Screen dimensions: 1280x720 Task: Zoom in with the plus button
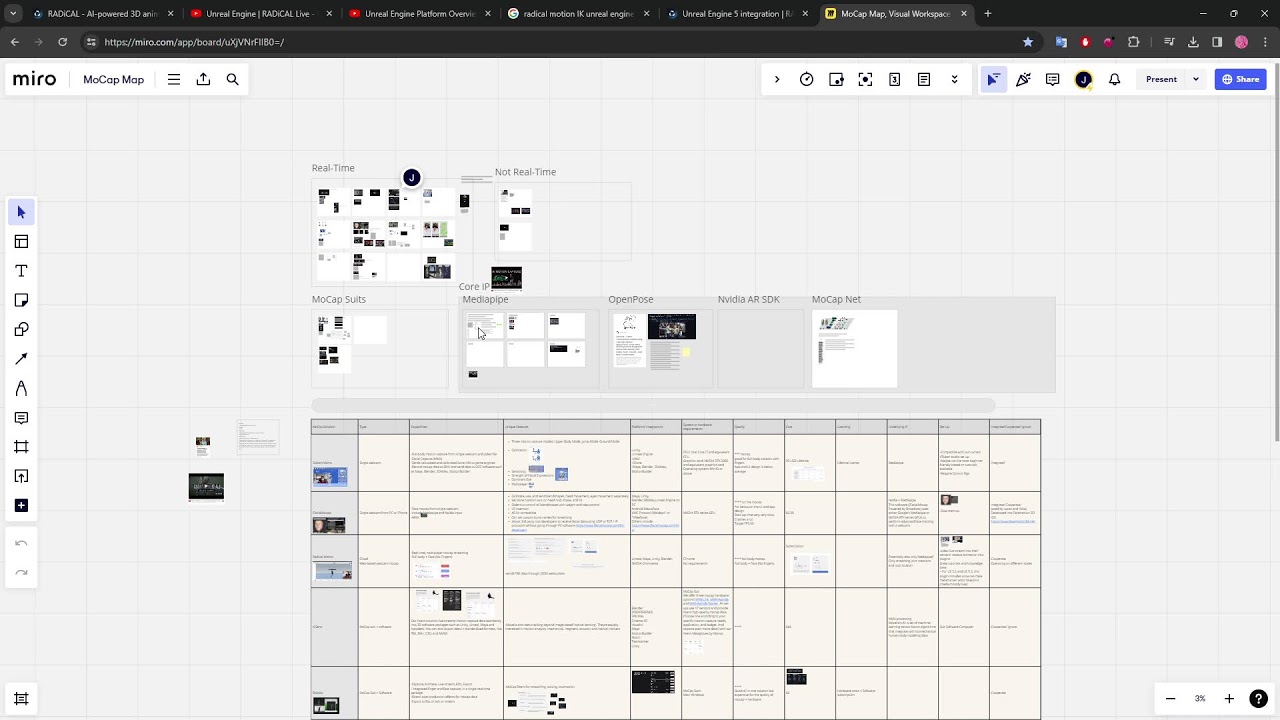(1229, 699)
